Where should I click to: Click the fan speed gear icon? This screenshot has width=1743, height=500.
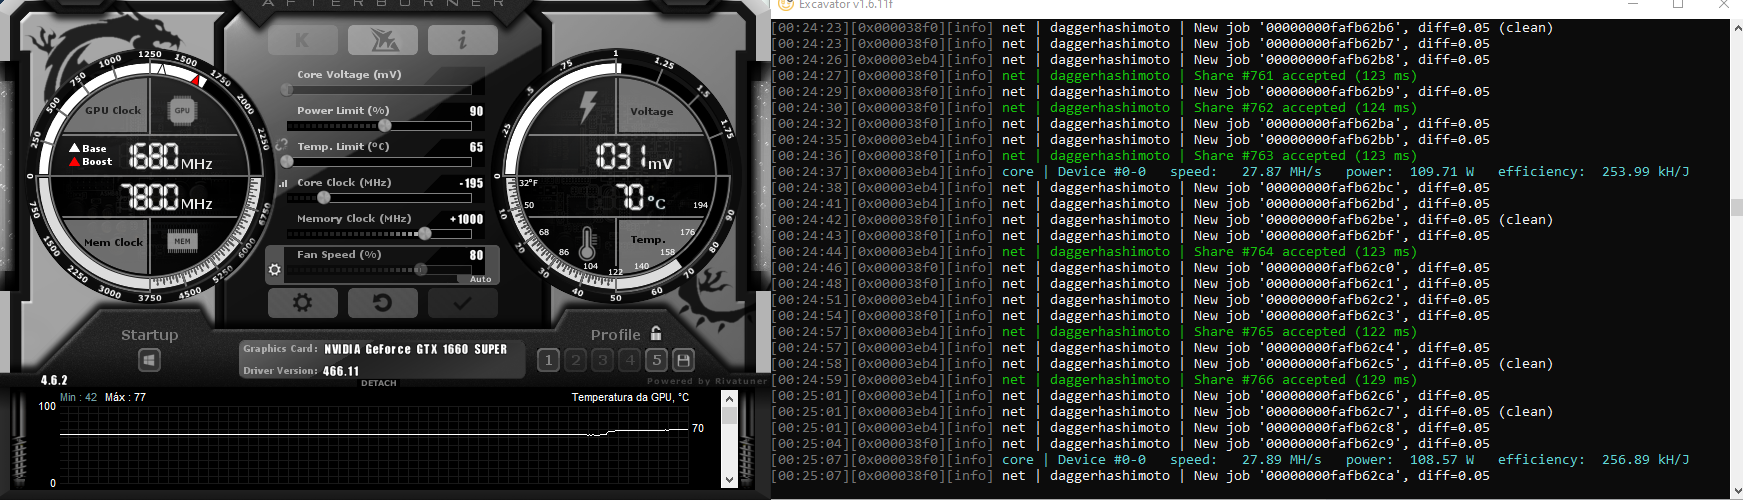pyautogui.click(x=274, y=269)
